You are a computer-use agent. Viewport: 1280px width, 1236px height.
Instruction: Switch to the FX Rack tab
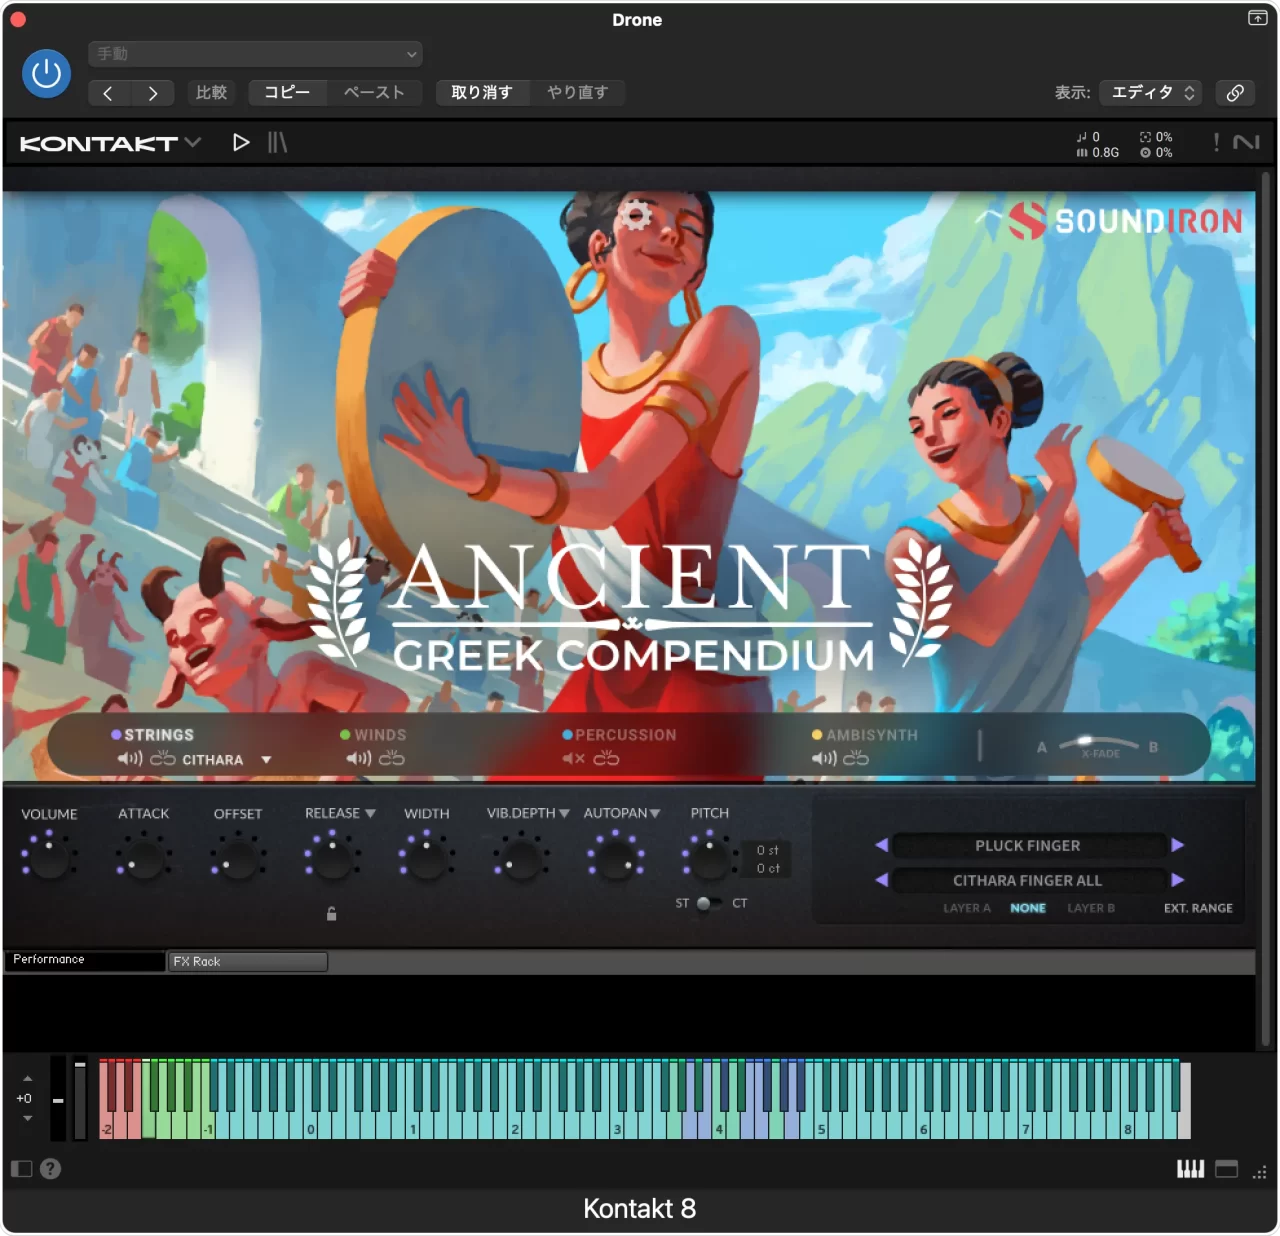pos(247,961)
